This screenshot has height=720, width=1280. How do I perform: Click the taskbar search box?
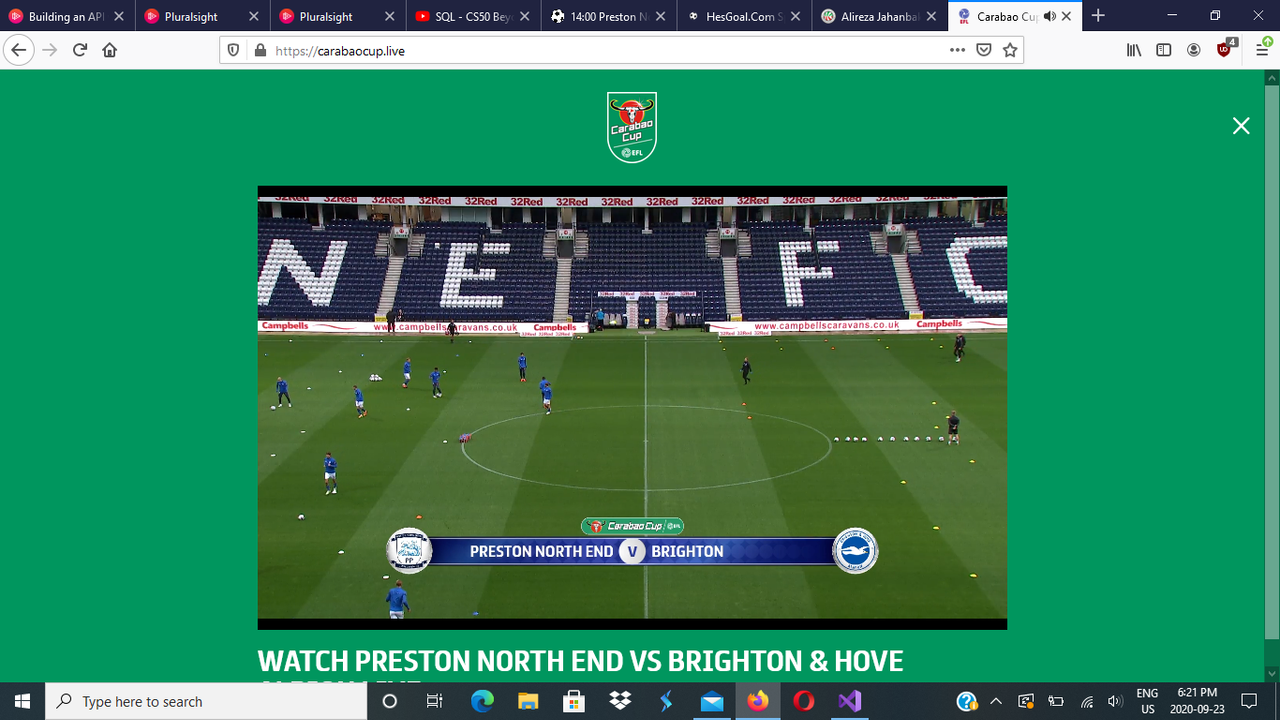(207, 701)
